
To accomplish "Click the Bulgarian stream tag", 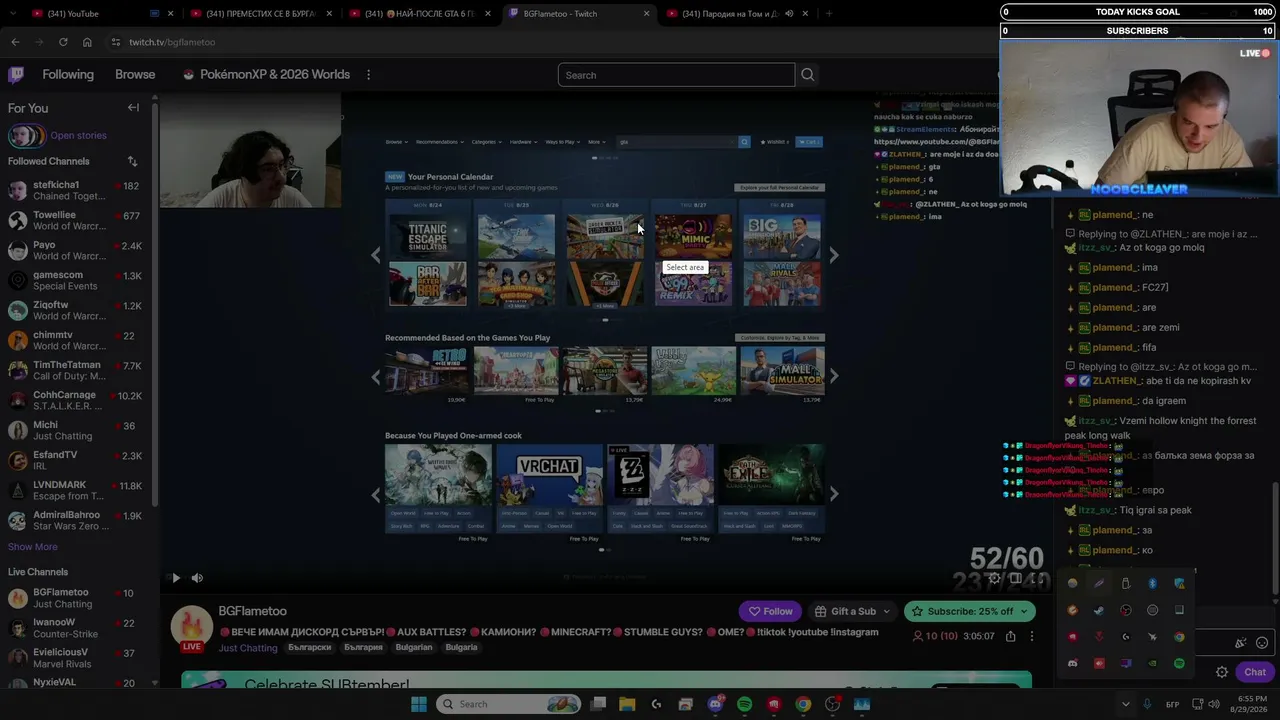I will click(414, 647).
